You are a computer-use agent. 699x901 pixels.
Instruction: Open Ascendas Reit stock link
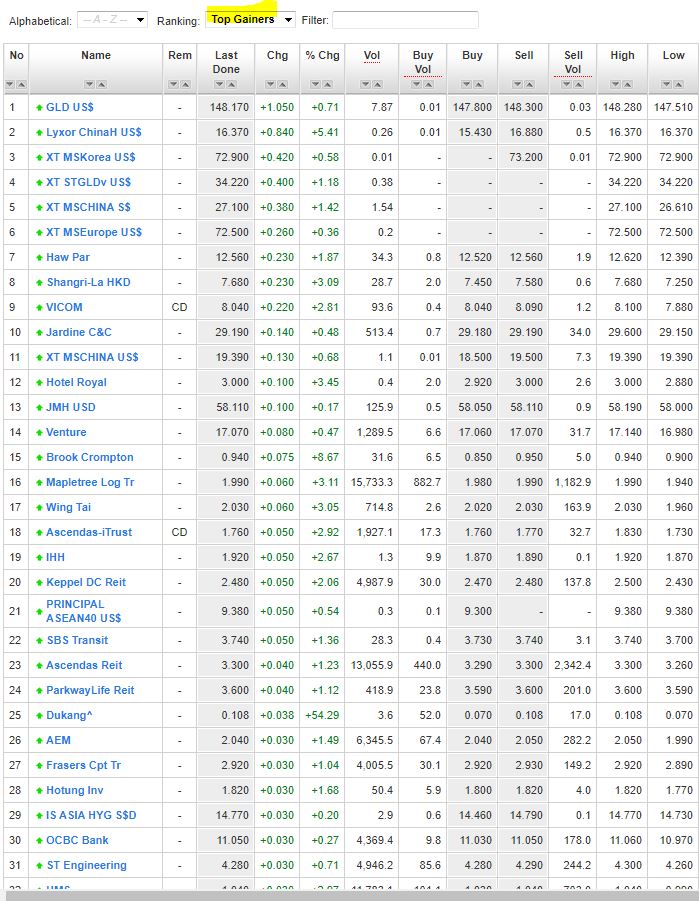[x=84, y=665]
